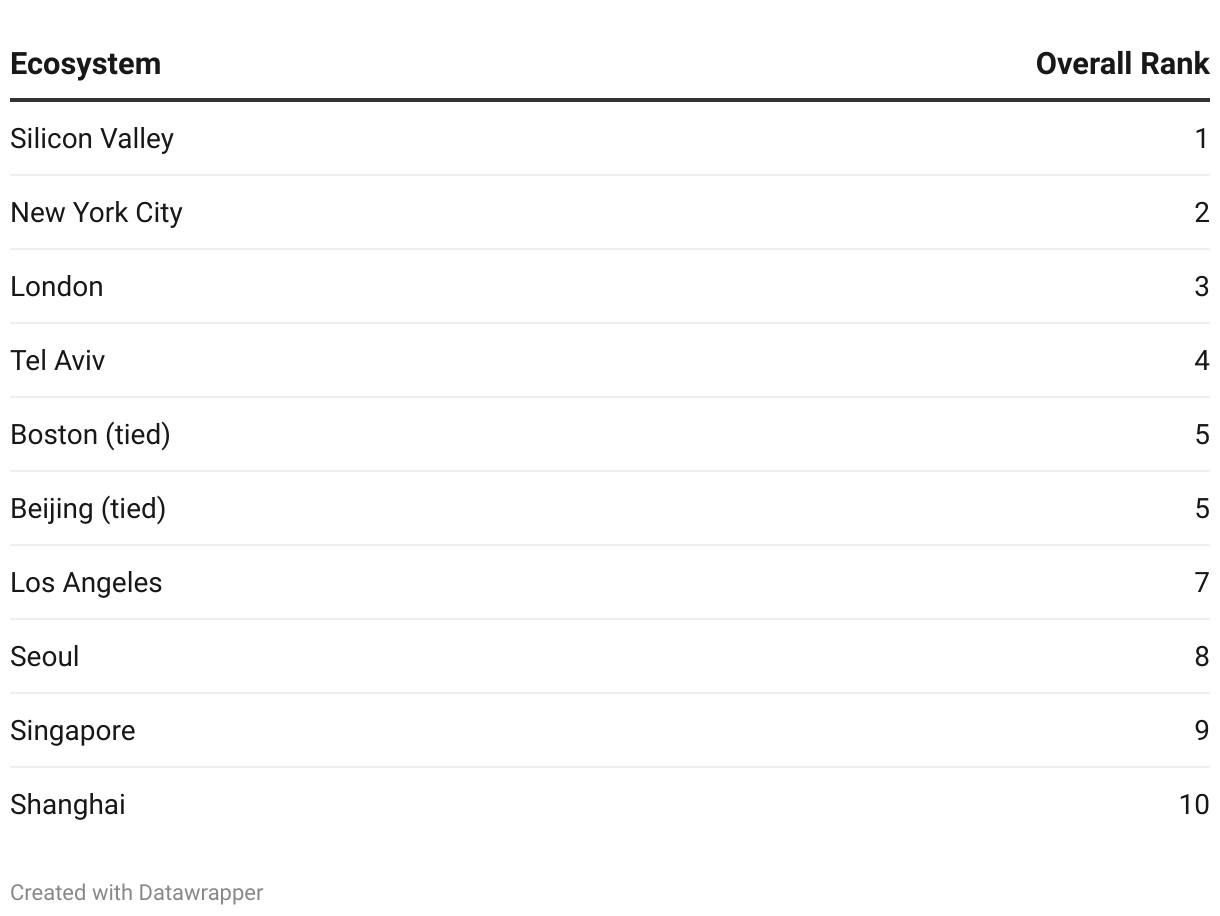Select the Singapore cell
This screenshot has width=1220, height=916.
pos(73,730)
